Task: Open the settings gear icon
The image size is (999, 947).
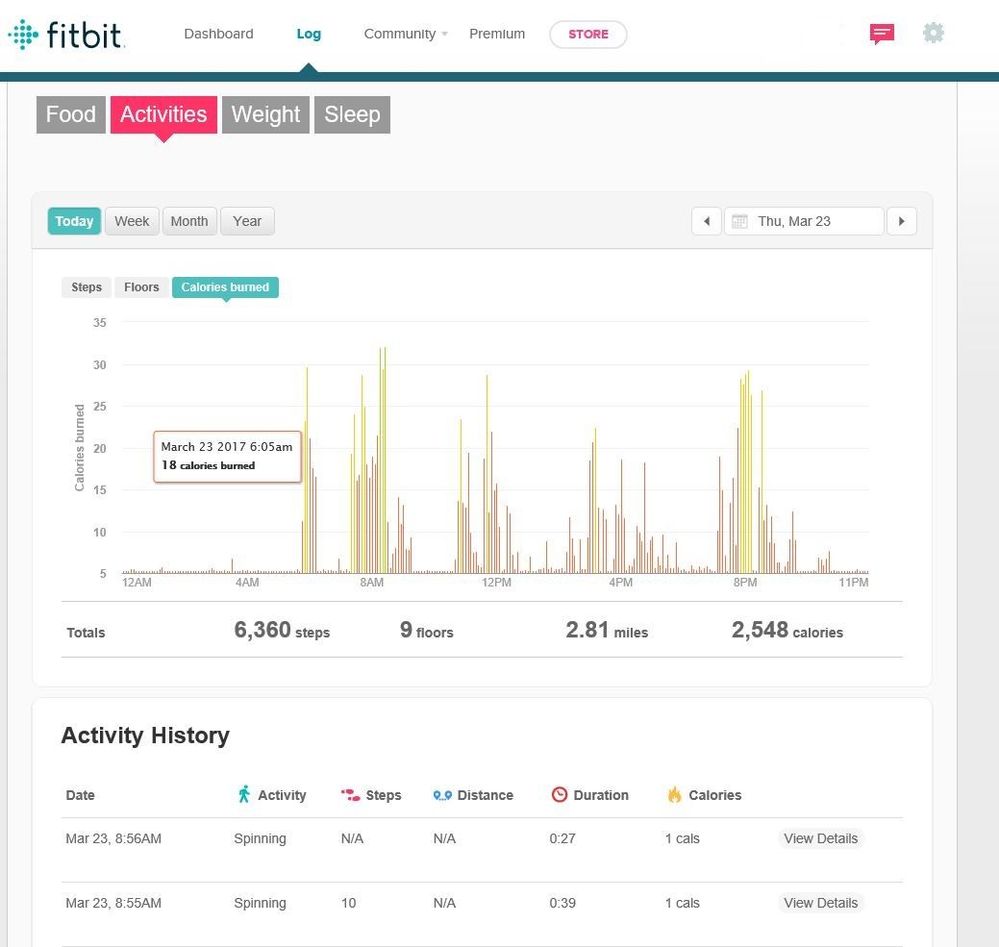Action: click(x=933, y=33)
